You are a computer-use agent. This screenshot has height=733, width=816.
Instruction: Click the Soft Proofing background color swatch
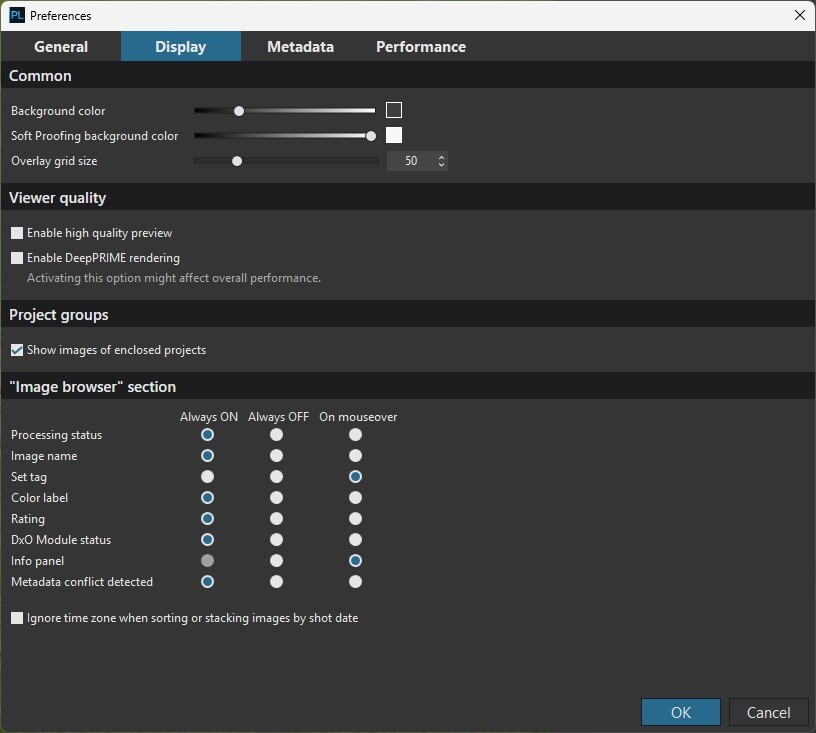click(394, 136)
